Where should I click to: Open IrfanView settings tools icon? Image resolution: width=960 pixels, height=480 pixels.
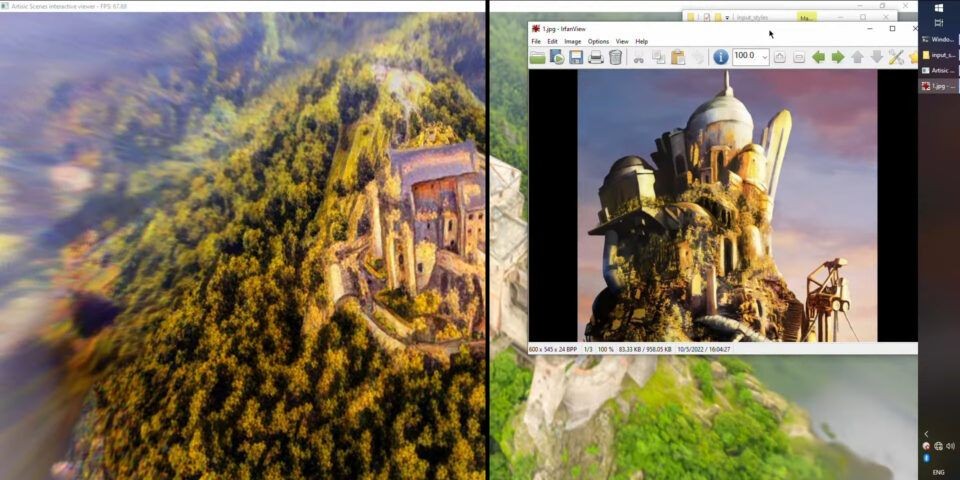pos(896,58)
